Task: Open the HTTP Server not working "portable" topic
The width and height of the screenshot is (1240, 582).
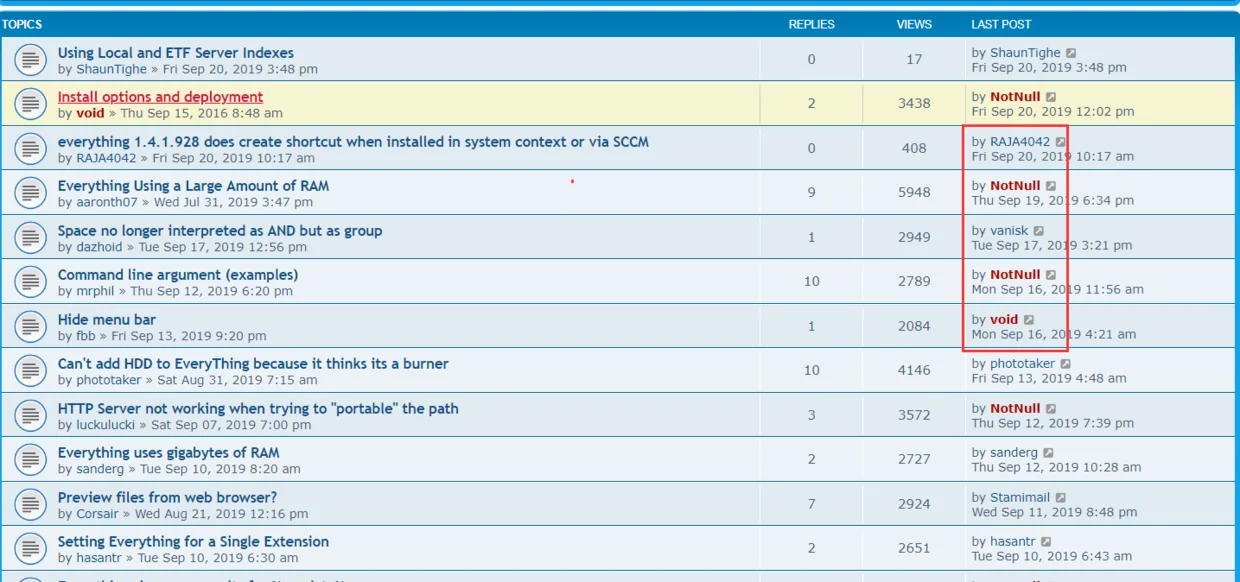Action: coord(258,408)
